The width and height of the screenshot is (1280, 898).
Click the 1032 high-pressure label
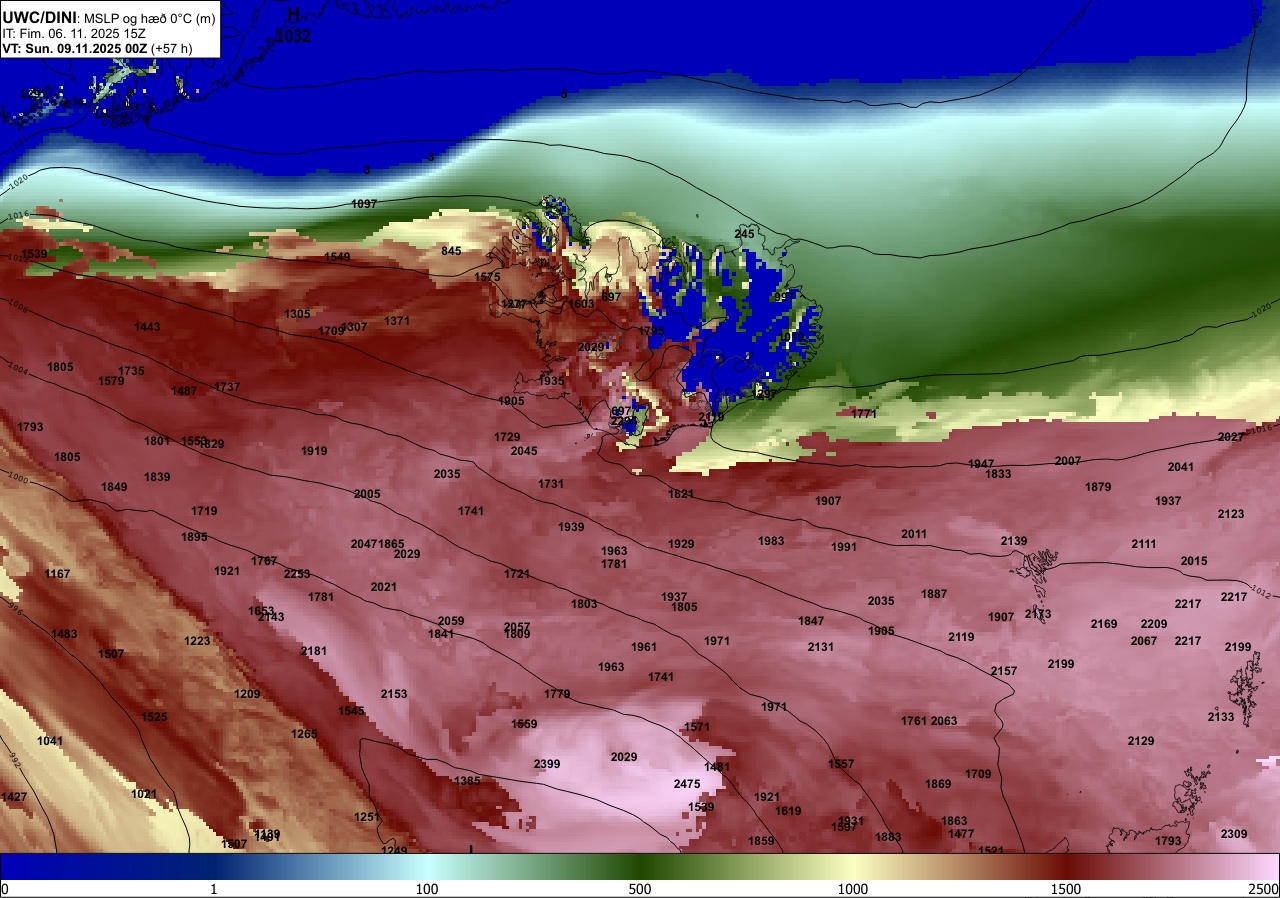pos(295,37)
